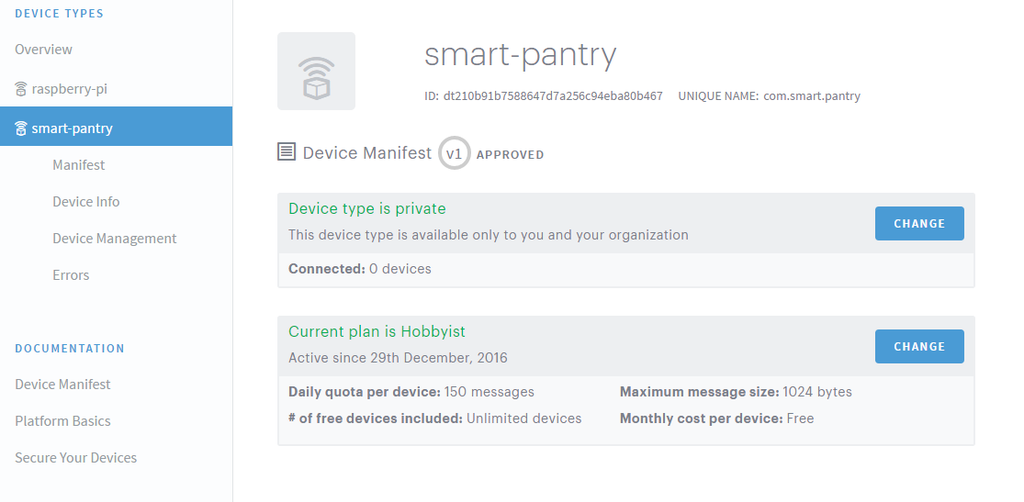
Task: Show the Errors subsection
Action: [70, 275]
